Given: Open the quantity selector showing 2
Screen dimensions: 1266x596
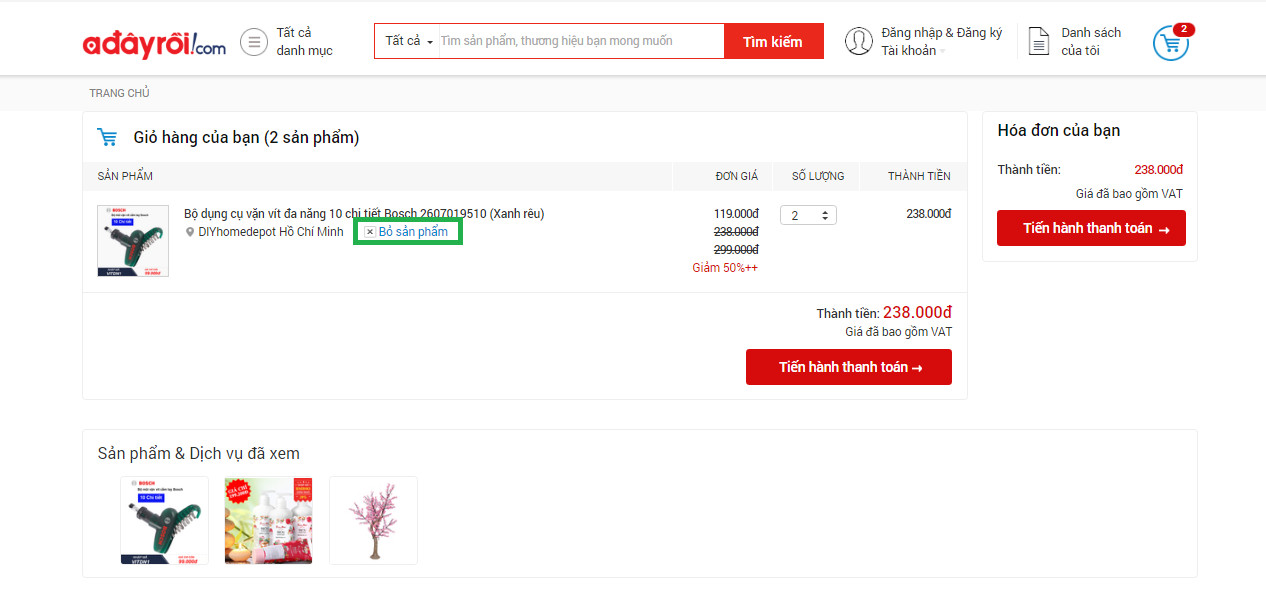Looking at the screenshot, I should tap(808, 215).
